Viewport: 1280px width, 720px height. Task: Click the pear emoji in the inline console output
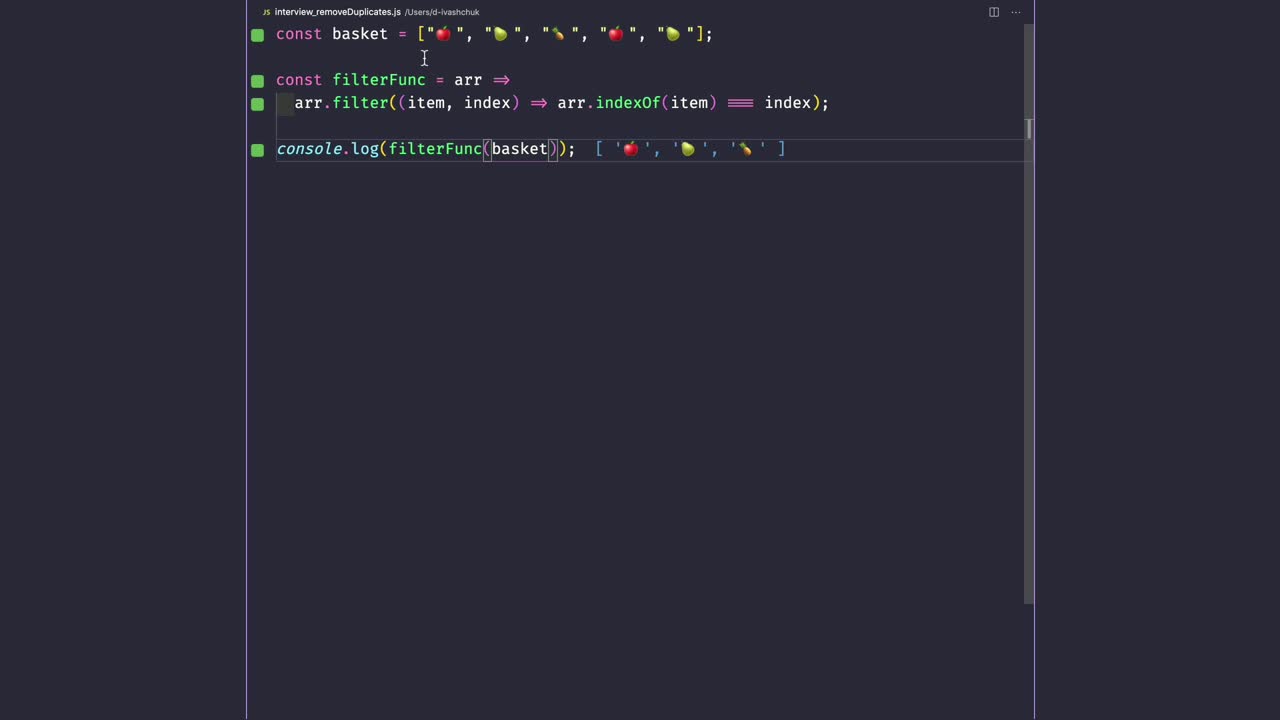point(686,148)
